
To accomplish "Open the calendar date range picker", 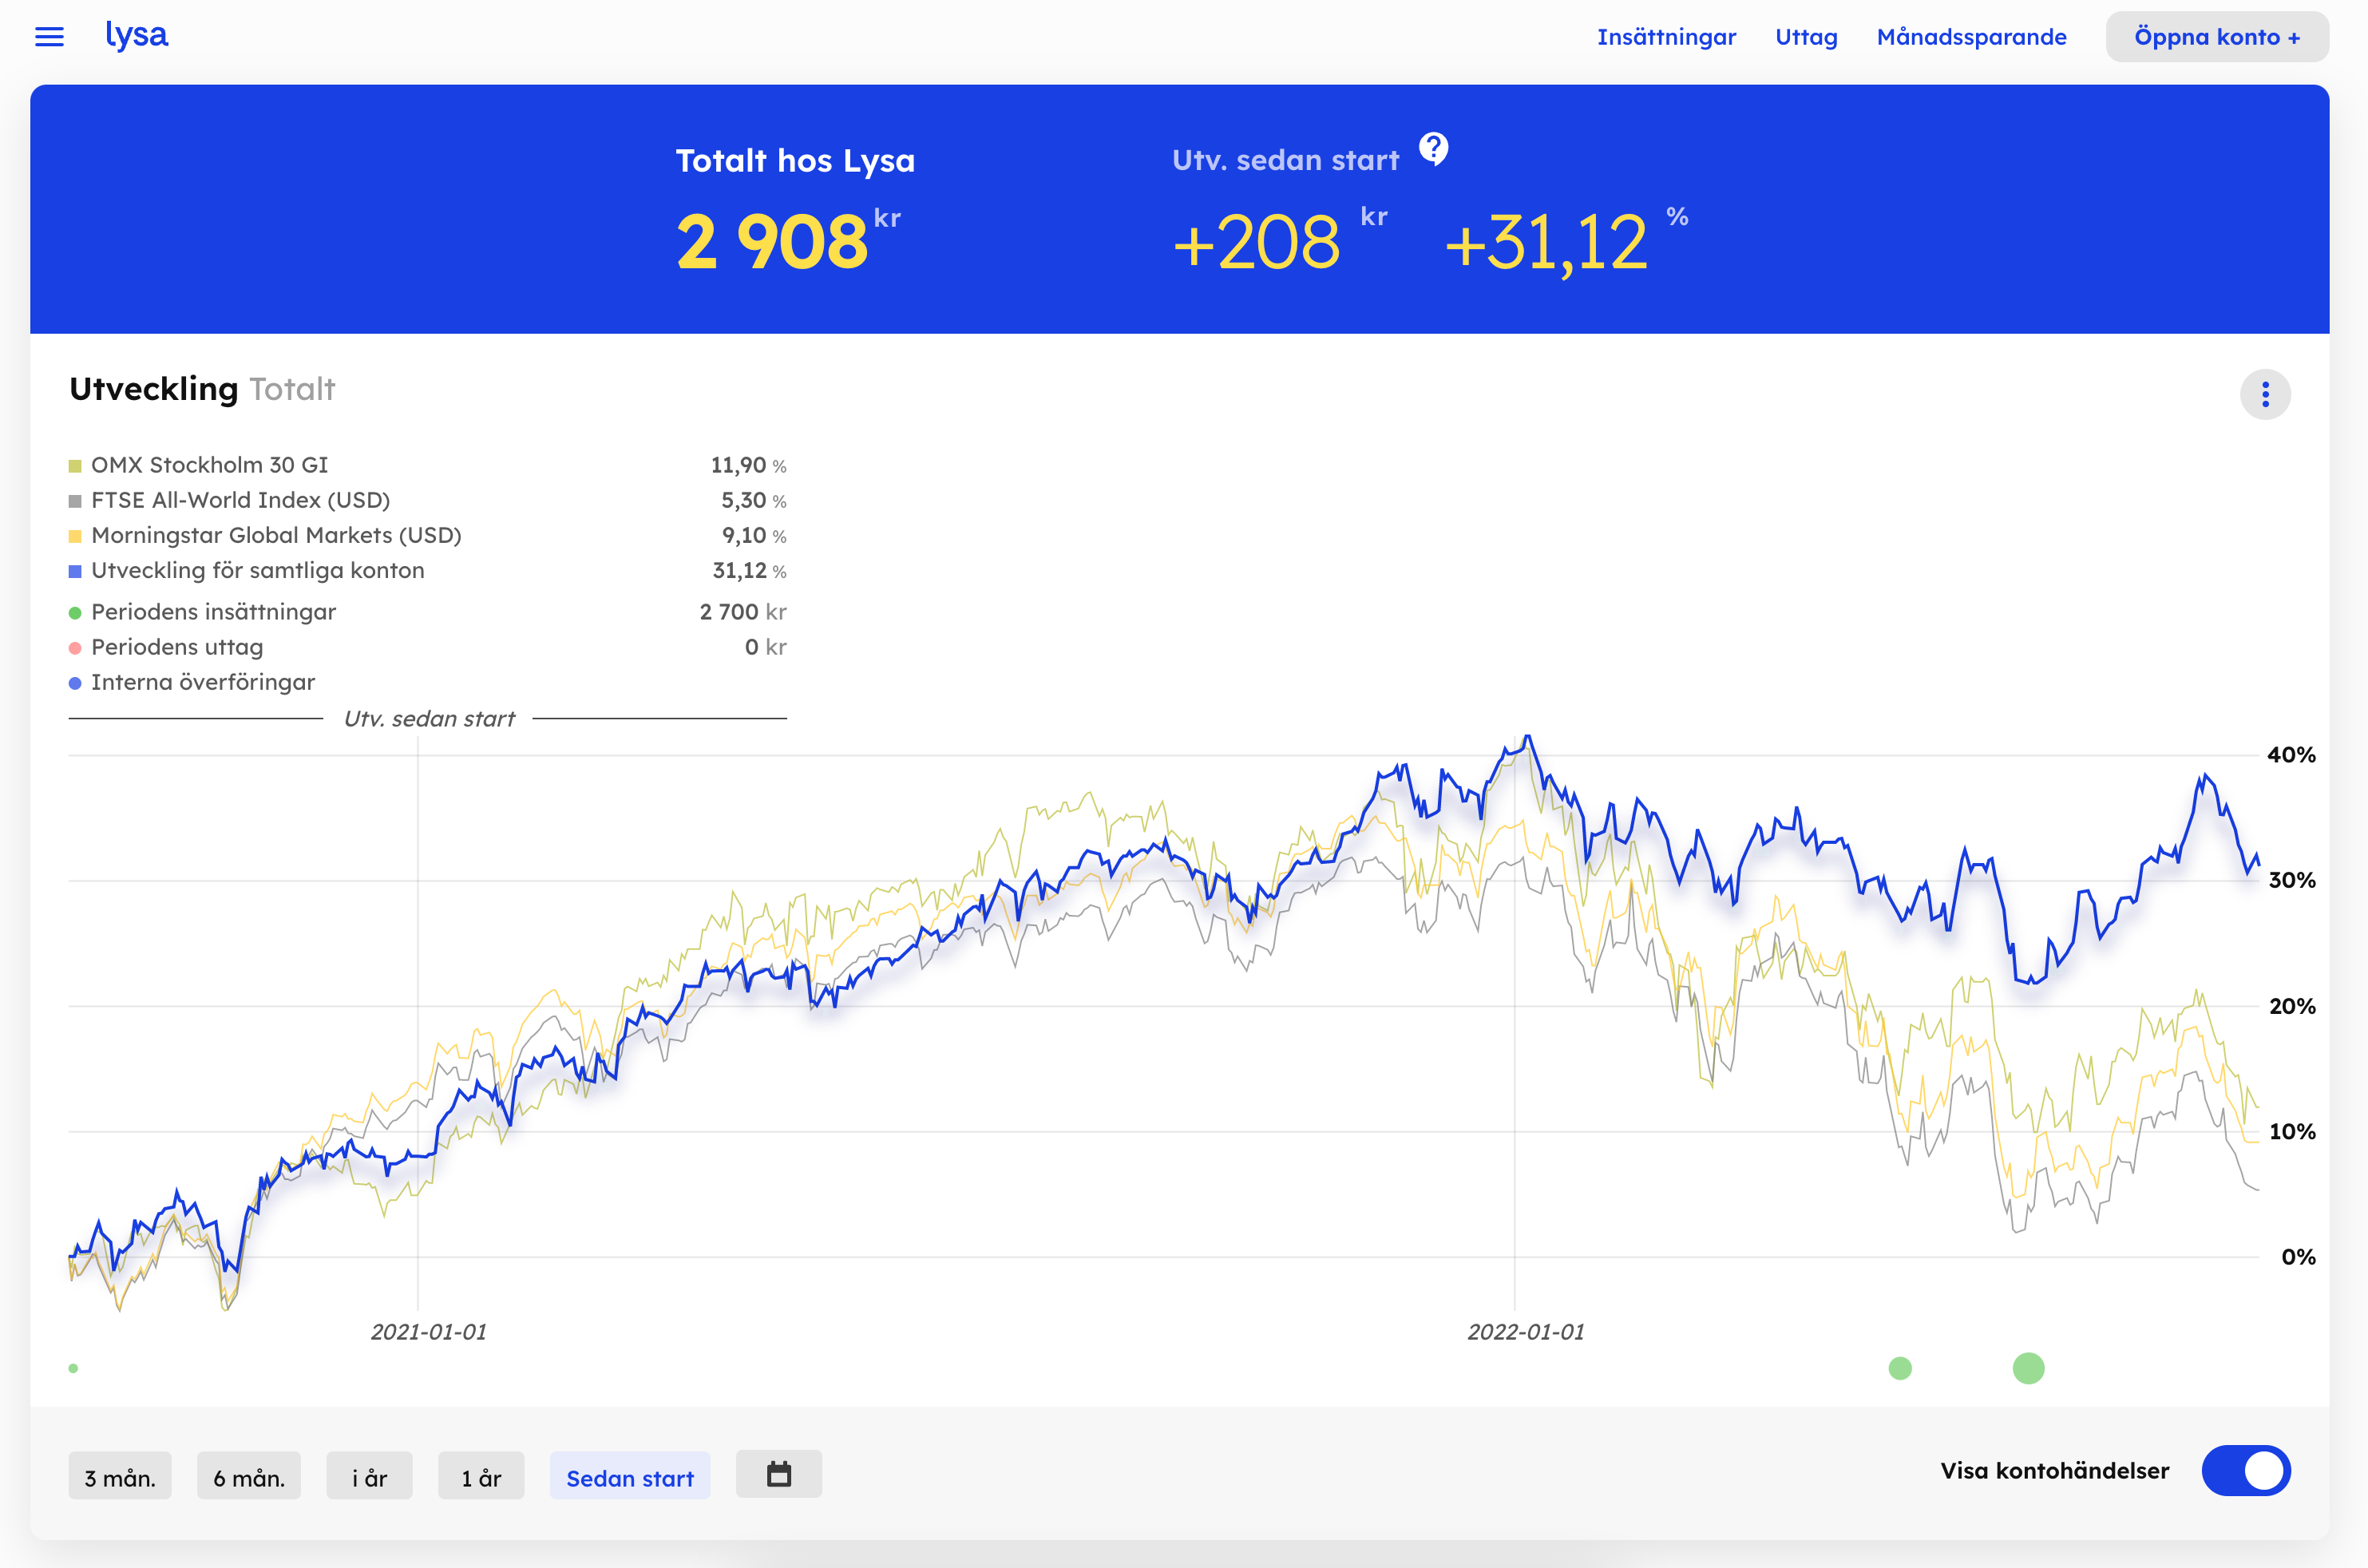I will pos(779,1474).
